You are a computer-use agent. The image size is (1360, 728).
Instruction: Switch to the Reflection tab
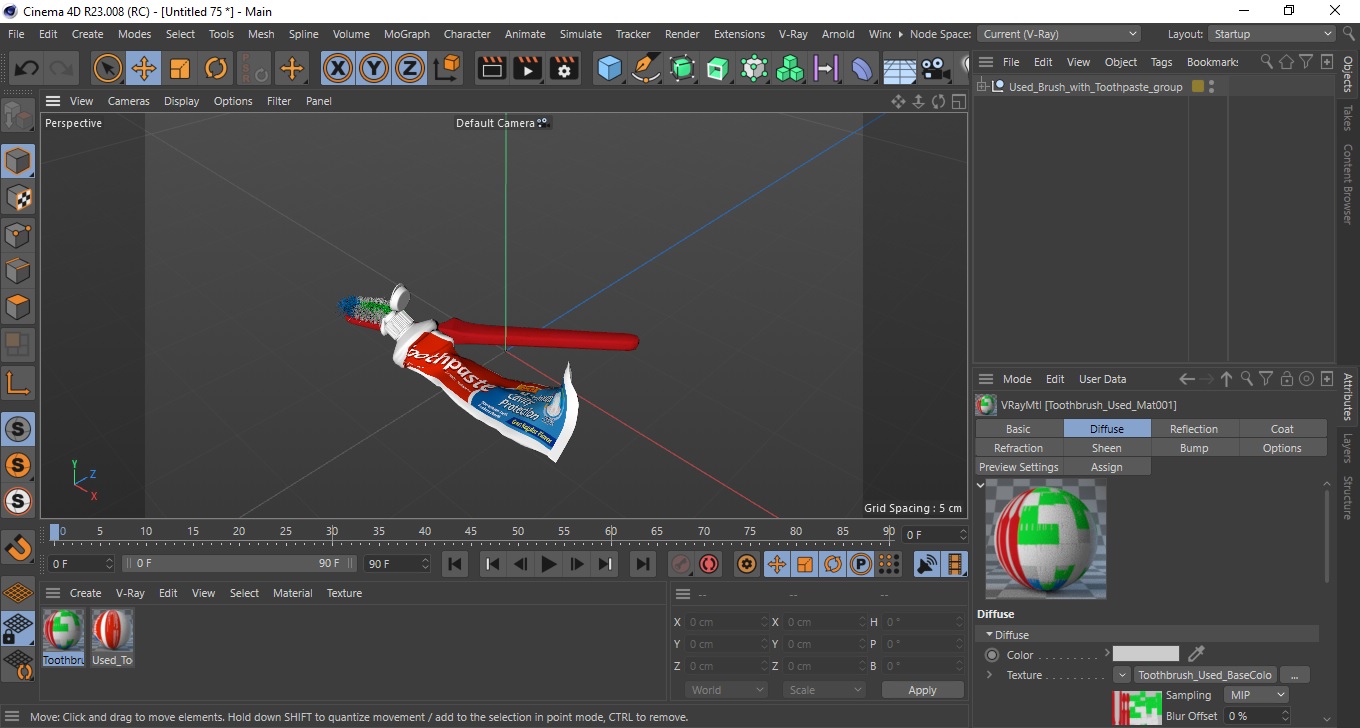point(1194,429)
